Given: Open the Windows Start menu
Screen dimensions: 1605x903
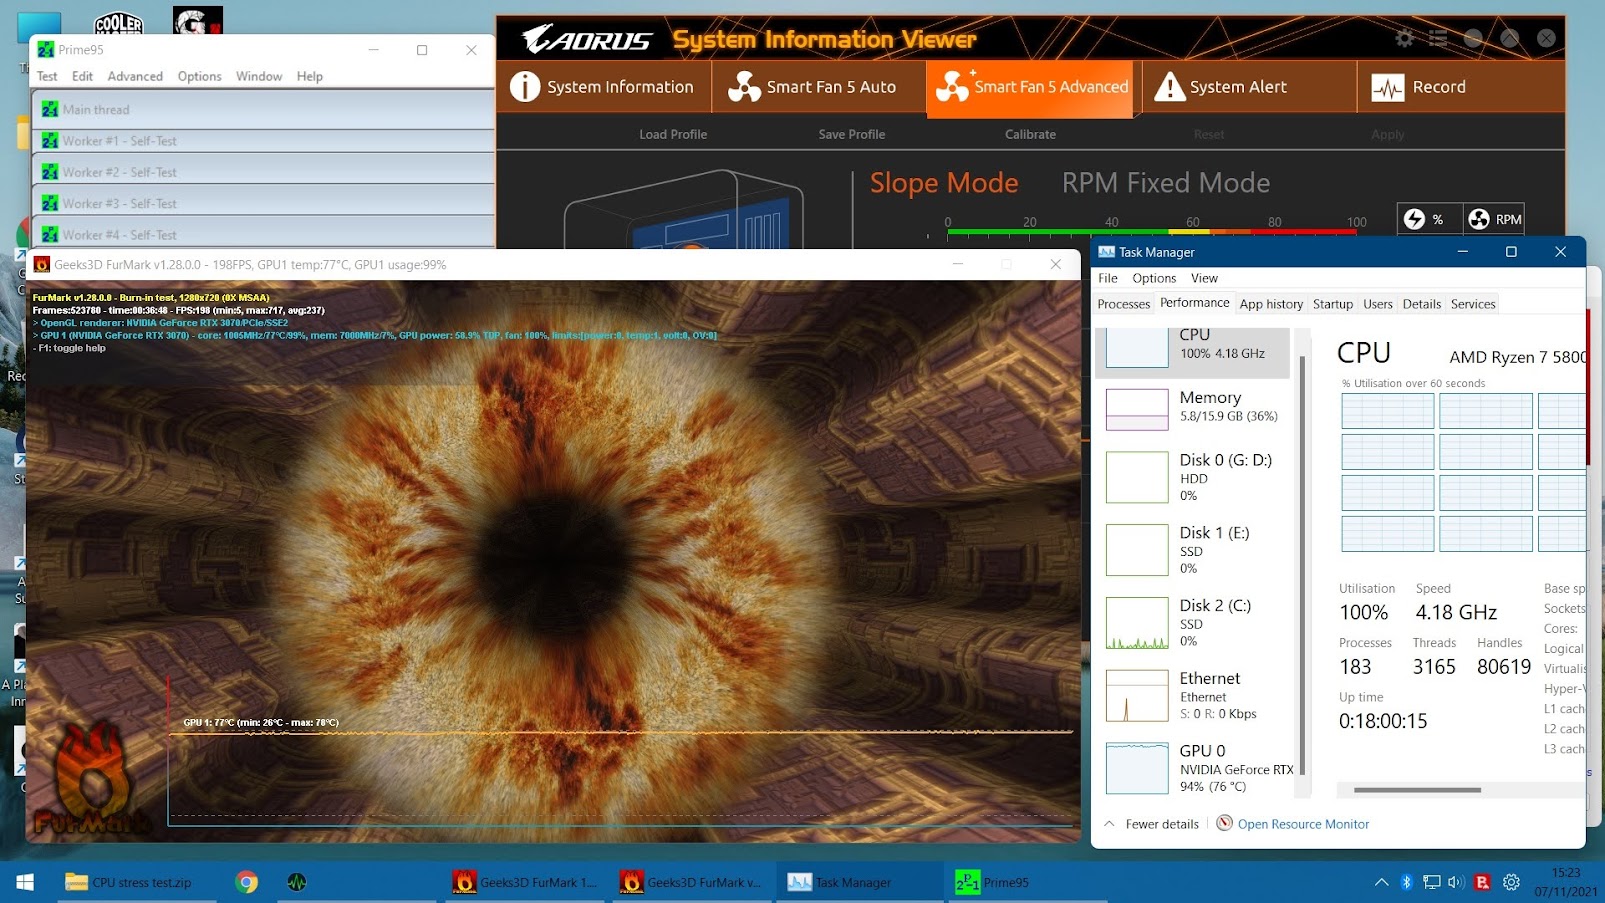Looking at the screenshot, I should tap(25, 882).
